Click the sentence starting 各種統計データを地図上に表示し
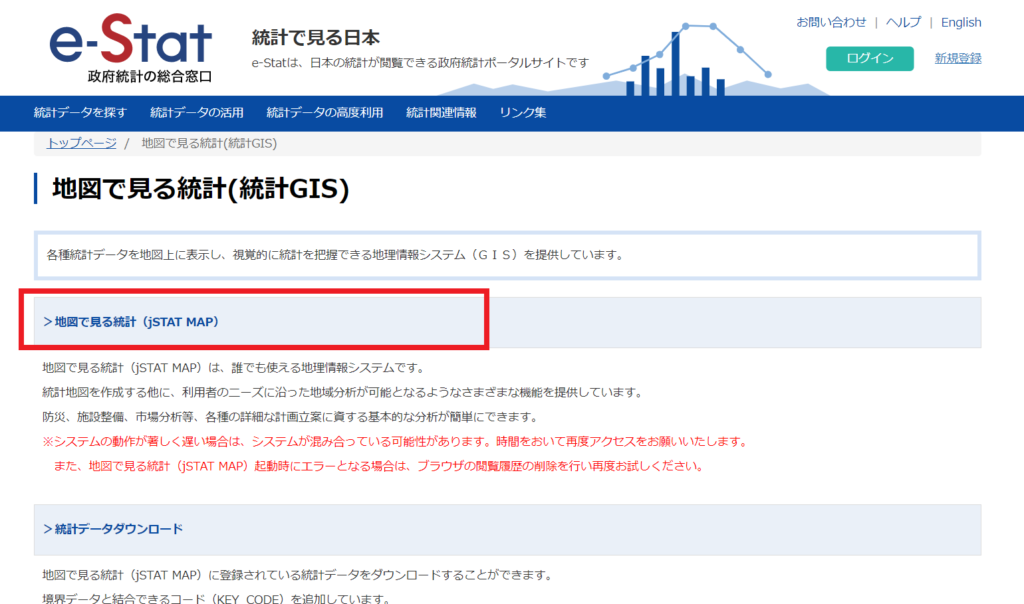 [336, 255]
